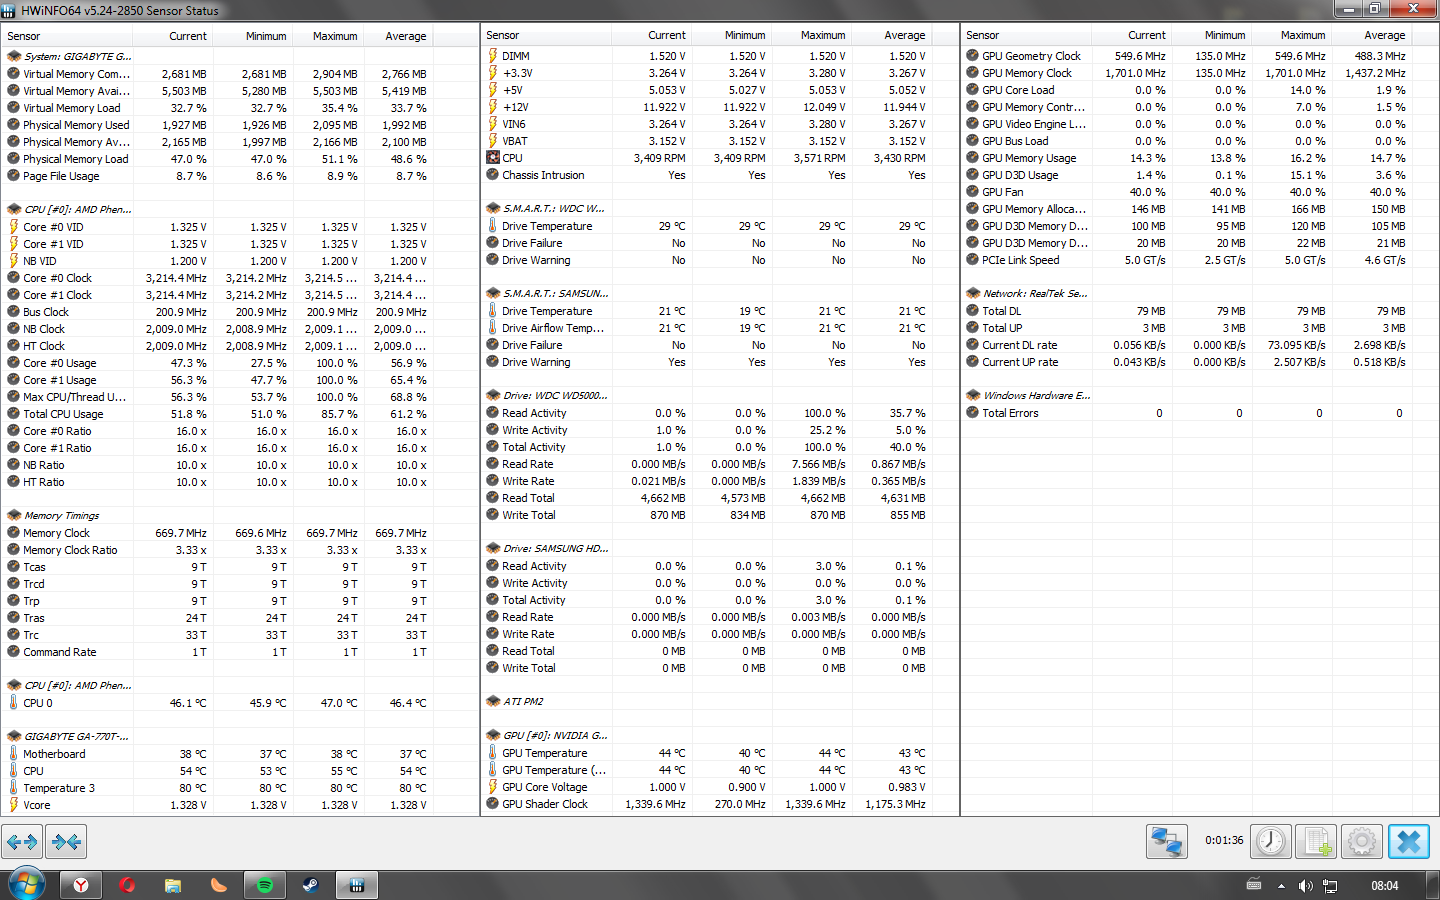Select the Virtual Memory Load row
This screenshot has width=1440, height=900.
coord(240,108)
